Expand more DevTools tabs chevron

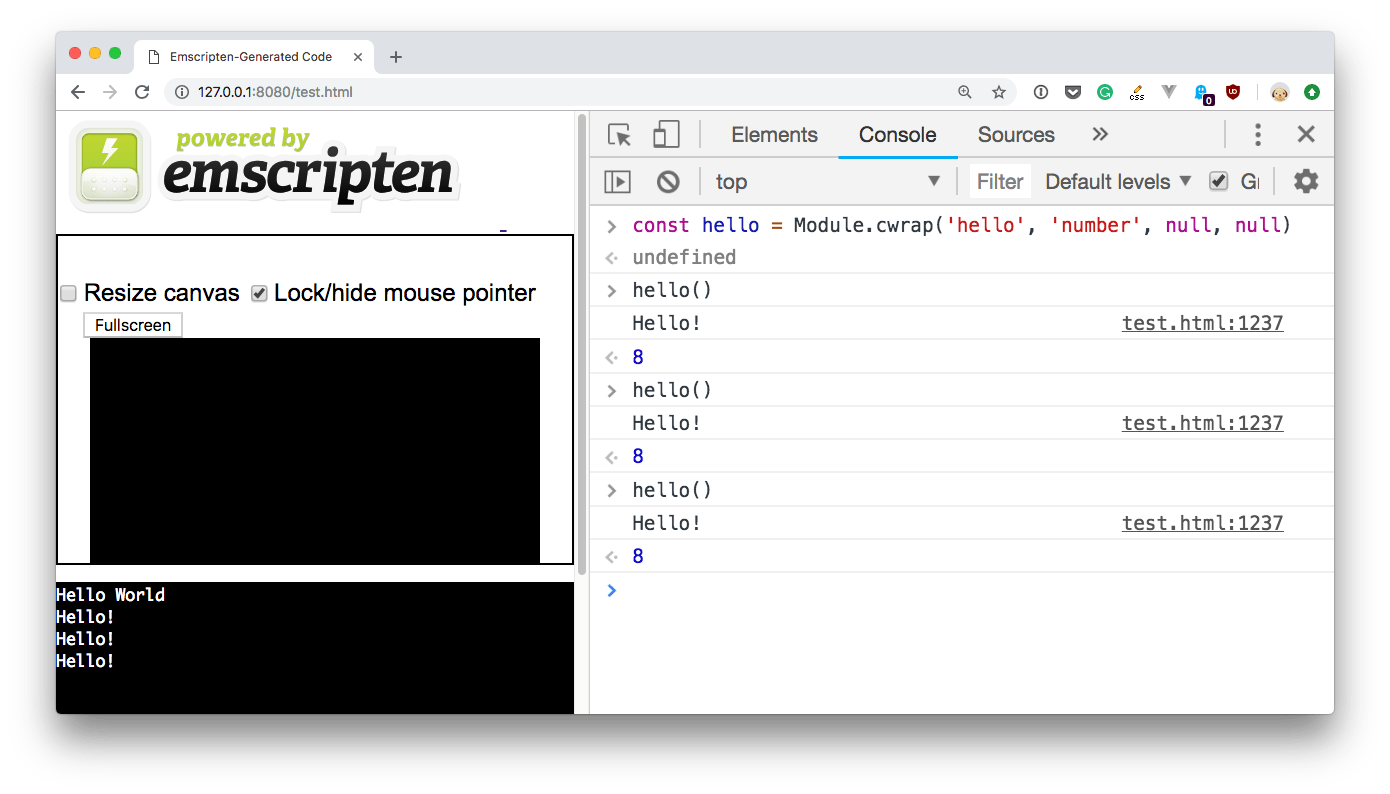pyautogui.click(x=1100, y=135)
